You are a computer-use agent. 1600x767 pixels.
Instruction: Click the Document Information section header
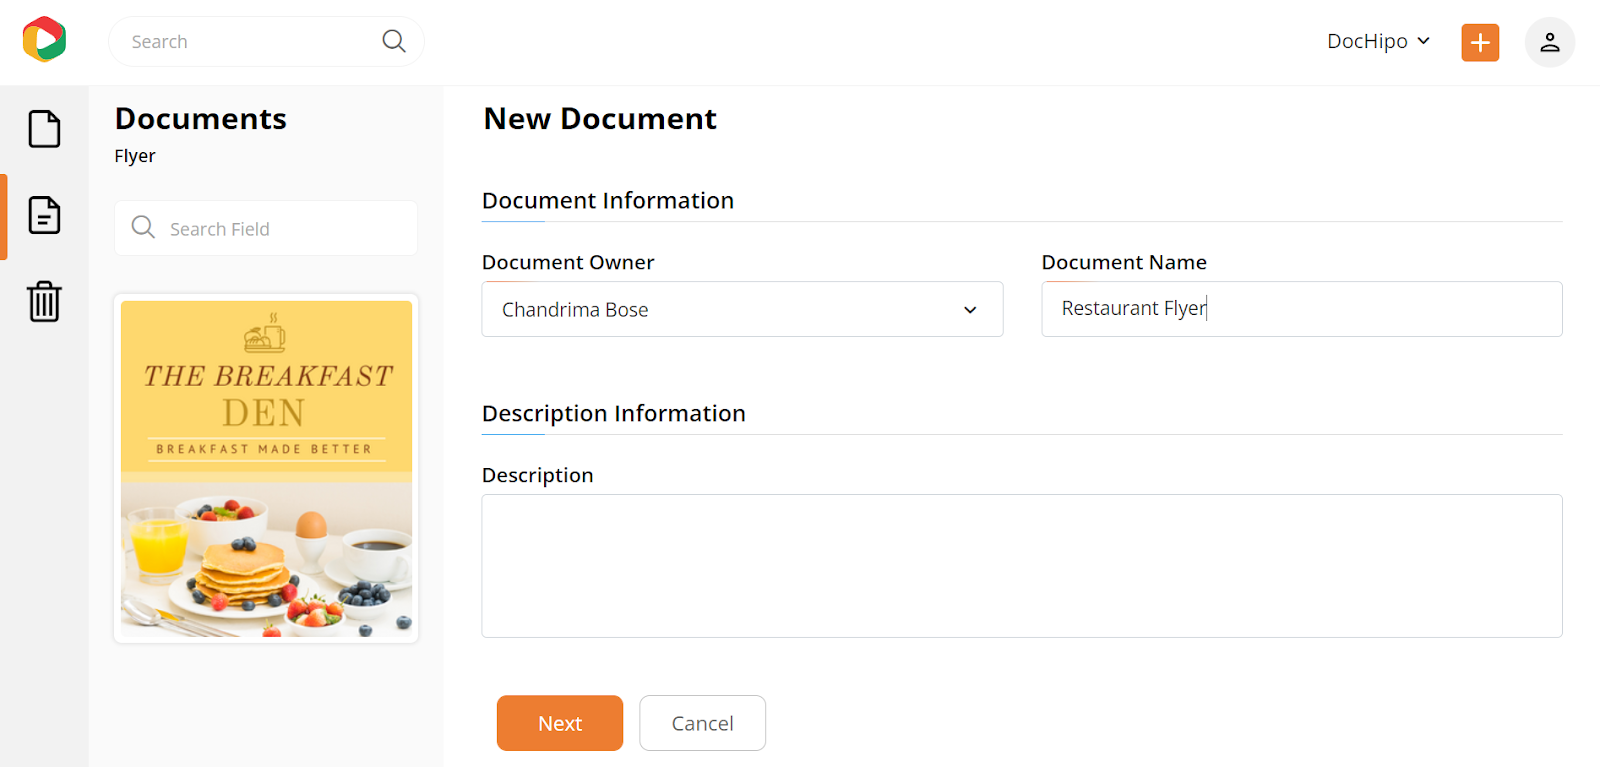coord(608,200)
